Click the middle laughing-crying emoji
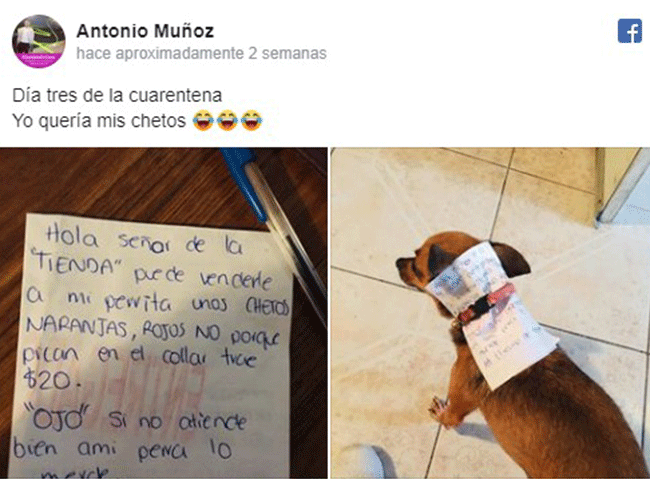Screen dimensions: 650x479 click(x=227, y=121)
